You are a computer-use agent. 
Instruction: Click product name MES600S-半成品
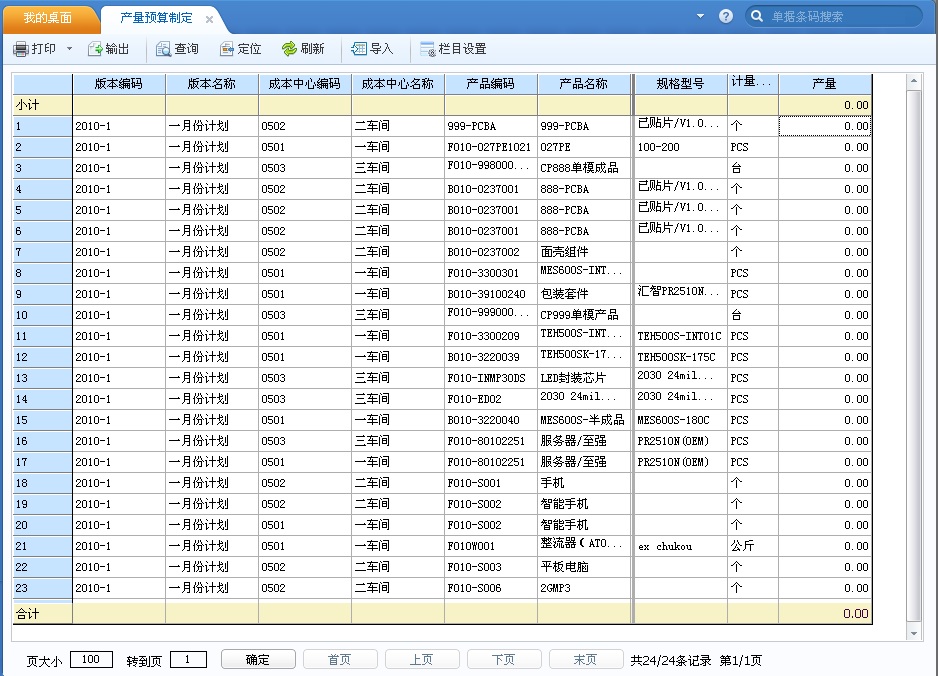582,420
